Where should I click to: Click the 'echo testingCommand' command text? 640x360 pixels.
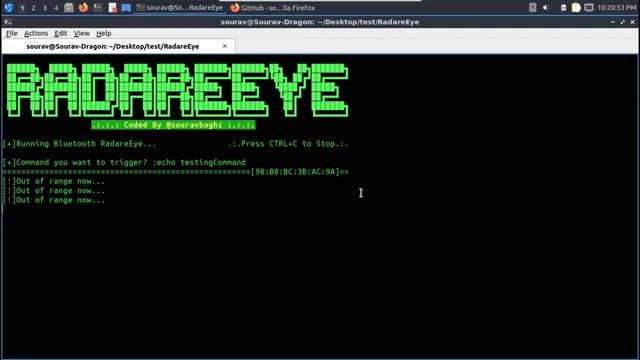click(x=201, y=162)
